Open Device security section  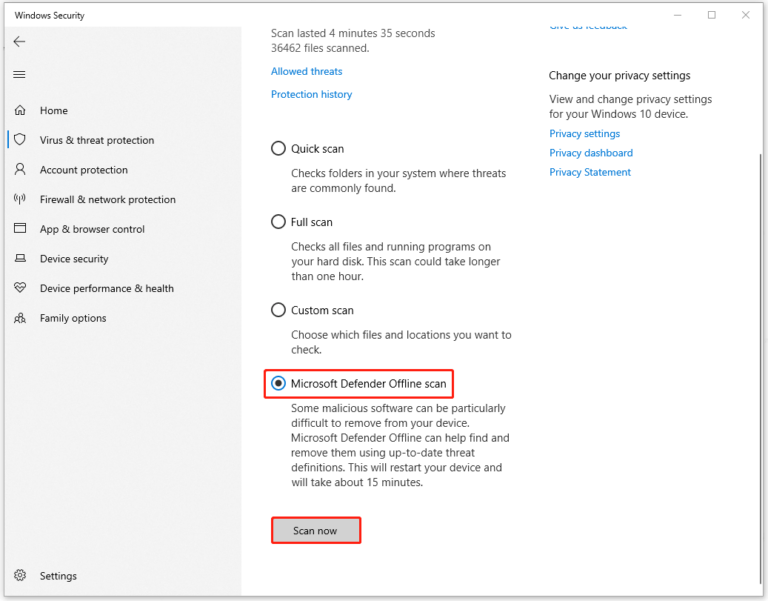(x=74, y=259)
